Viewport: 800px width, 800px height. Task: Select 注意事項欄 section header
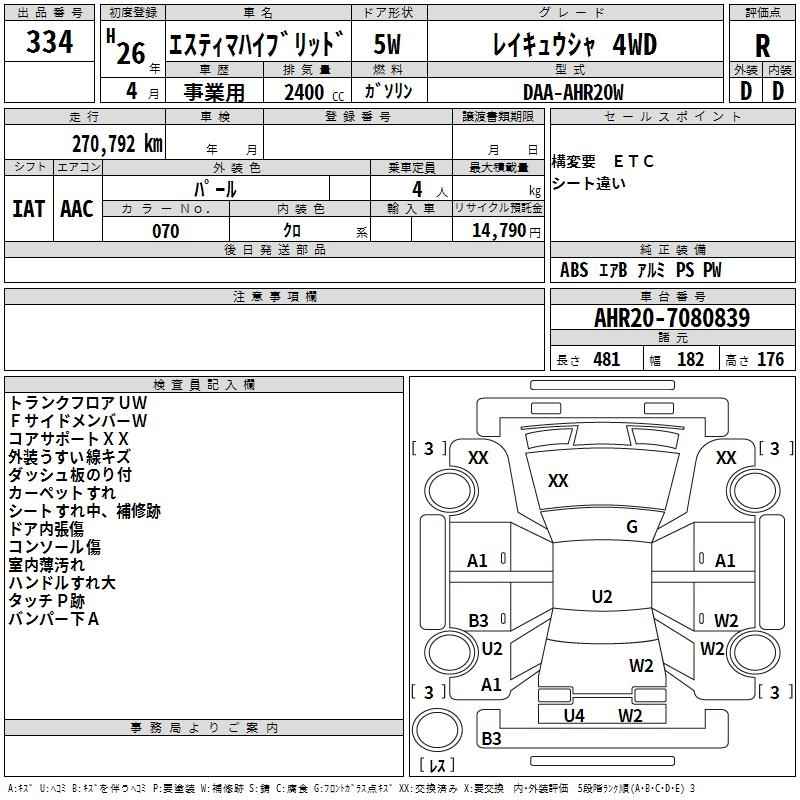click(275, 296)
